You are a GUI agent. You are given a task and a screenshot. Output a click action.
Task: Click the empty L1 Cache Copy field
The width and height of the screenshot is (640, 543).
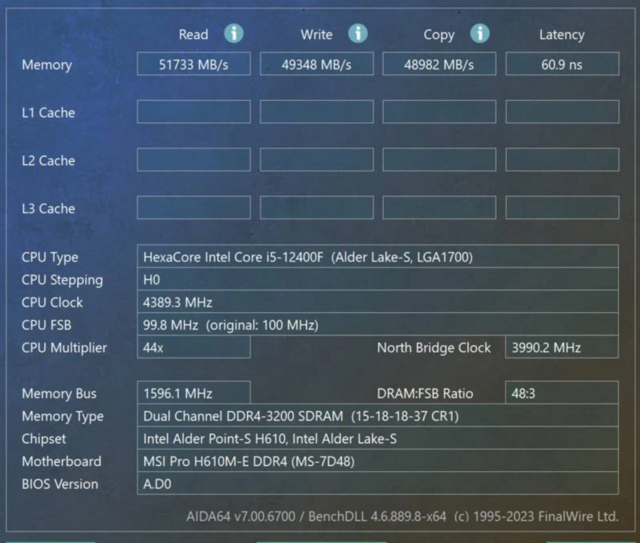pos(439,112)
